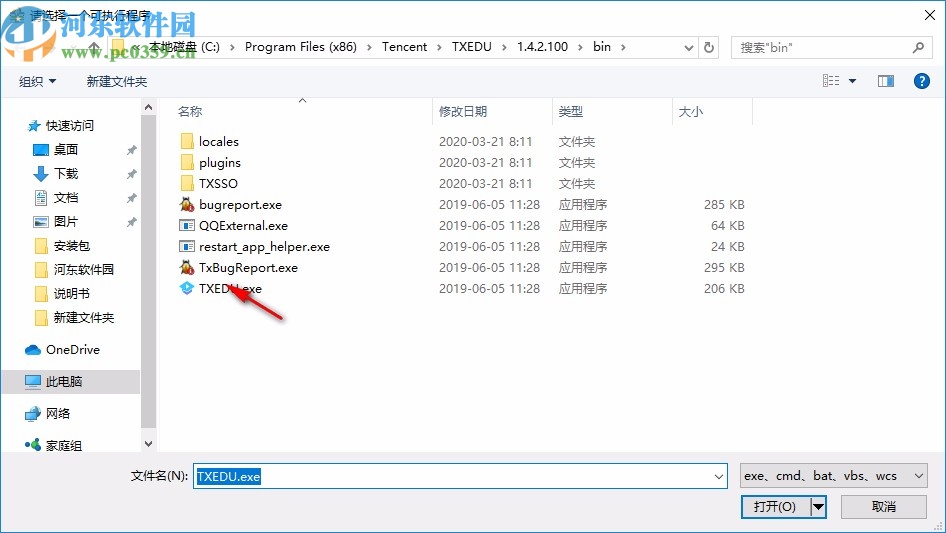This screenshot has height=533, width=946.
Task: Select the sidebar 新建文件夹 folder
Action: 83,318
